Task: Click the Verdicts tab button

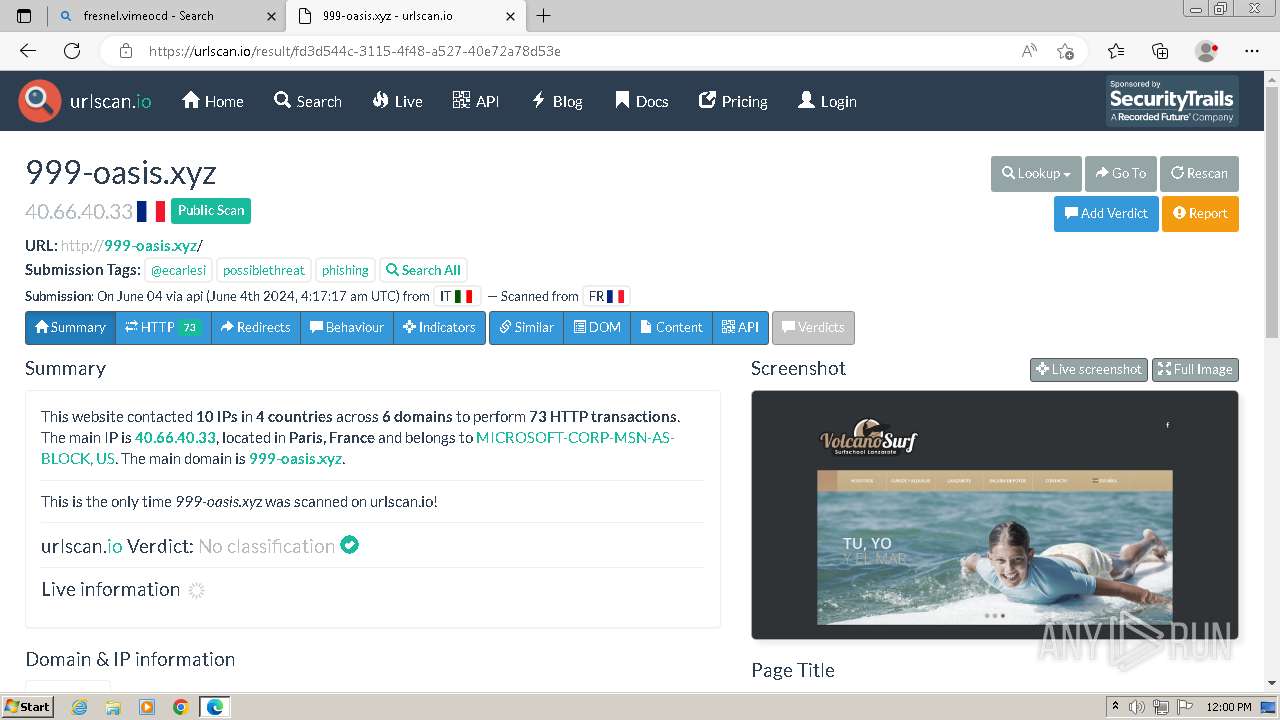Action: pos(813,327)
